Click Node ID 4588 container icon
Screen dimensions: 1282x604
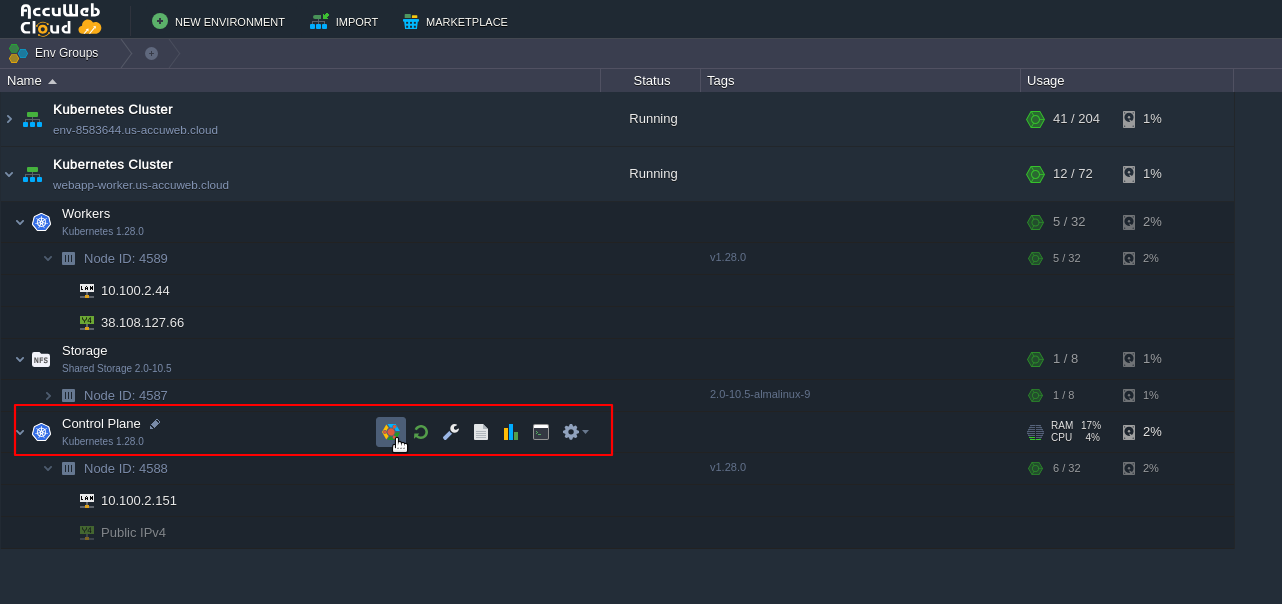(x=68, y=468)
